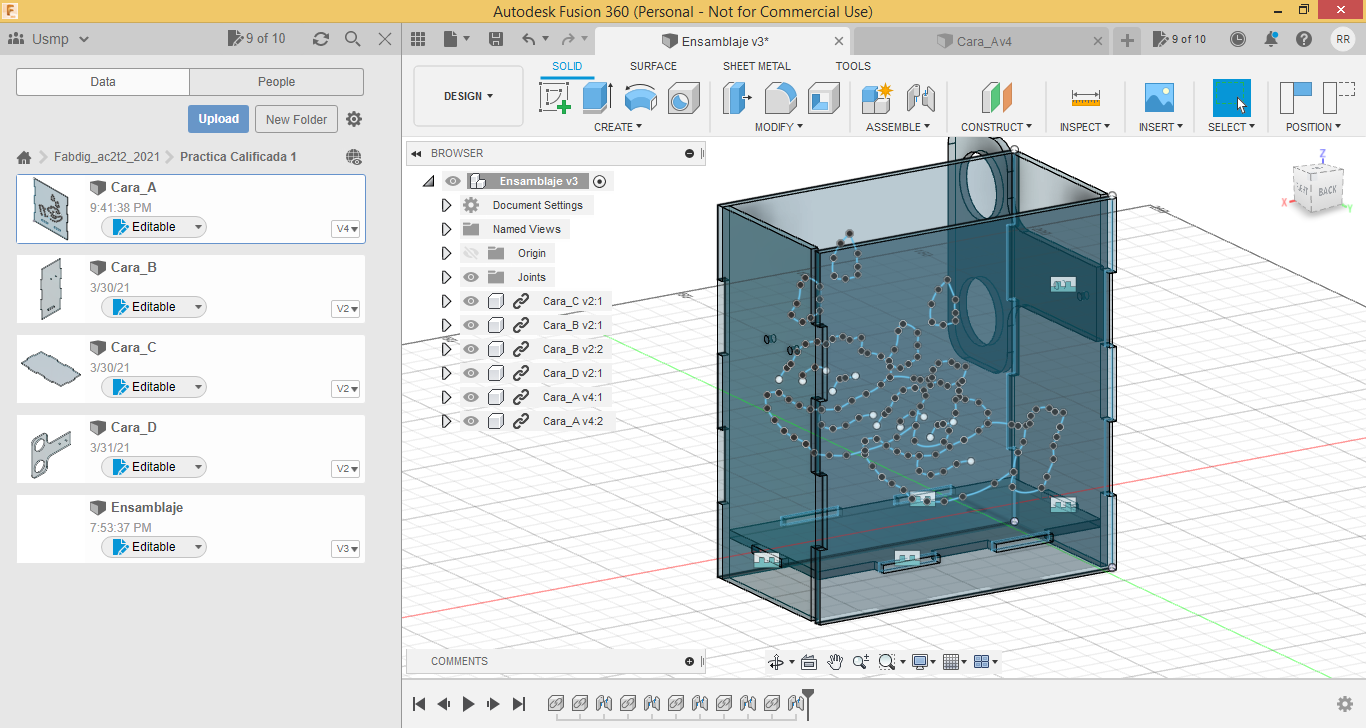Viewport: 1366px width, 728px height.
Task: Activate the Ensamblaje v3 radio button
Action: point(599,181)
